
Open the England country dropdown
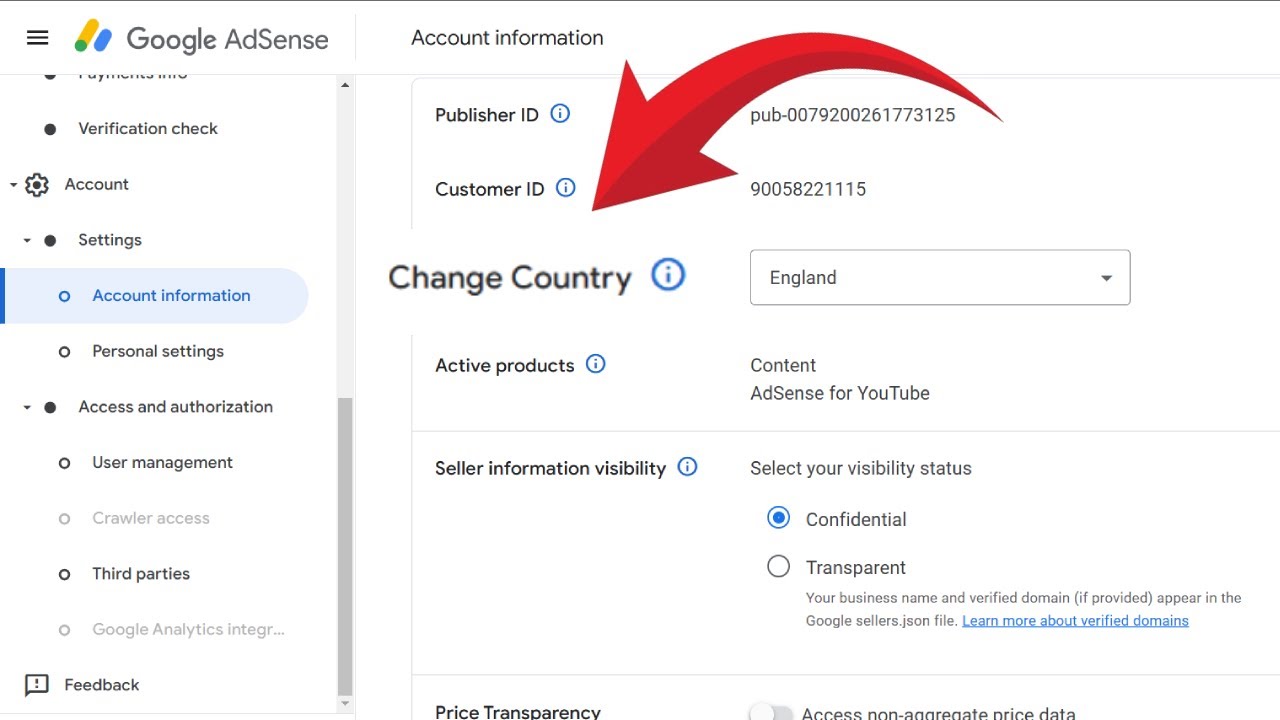pos(940,277)
